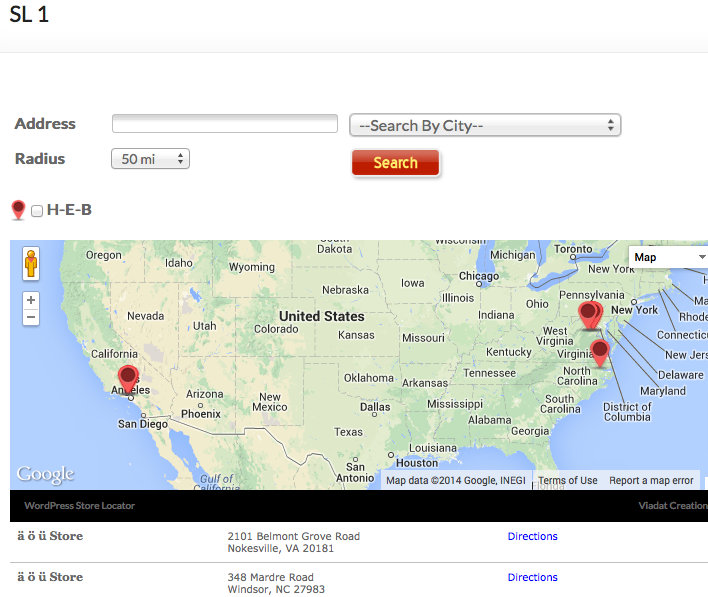Viewport: 708px width, 597px height.
Task: Click the WordPress Store Locator footer text
Action: click(x=79, y=506)
